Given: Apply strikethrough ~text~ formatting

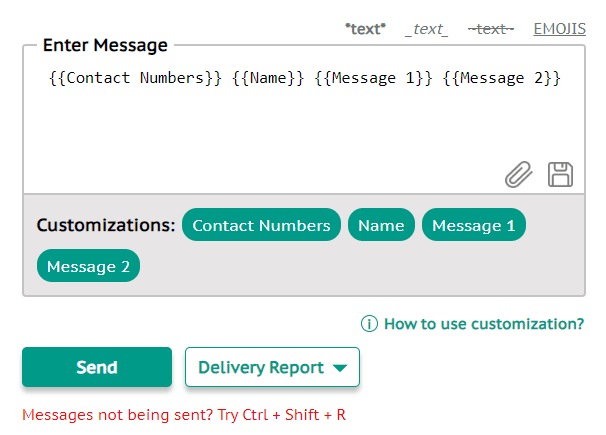Looking at the screenshot, I should 491,29.
